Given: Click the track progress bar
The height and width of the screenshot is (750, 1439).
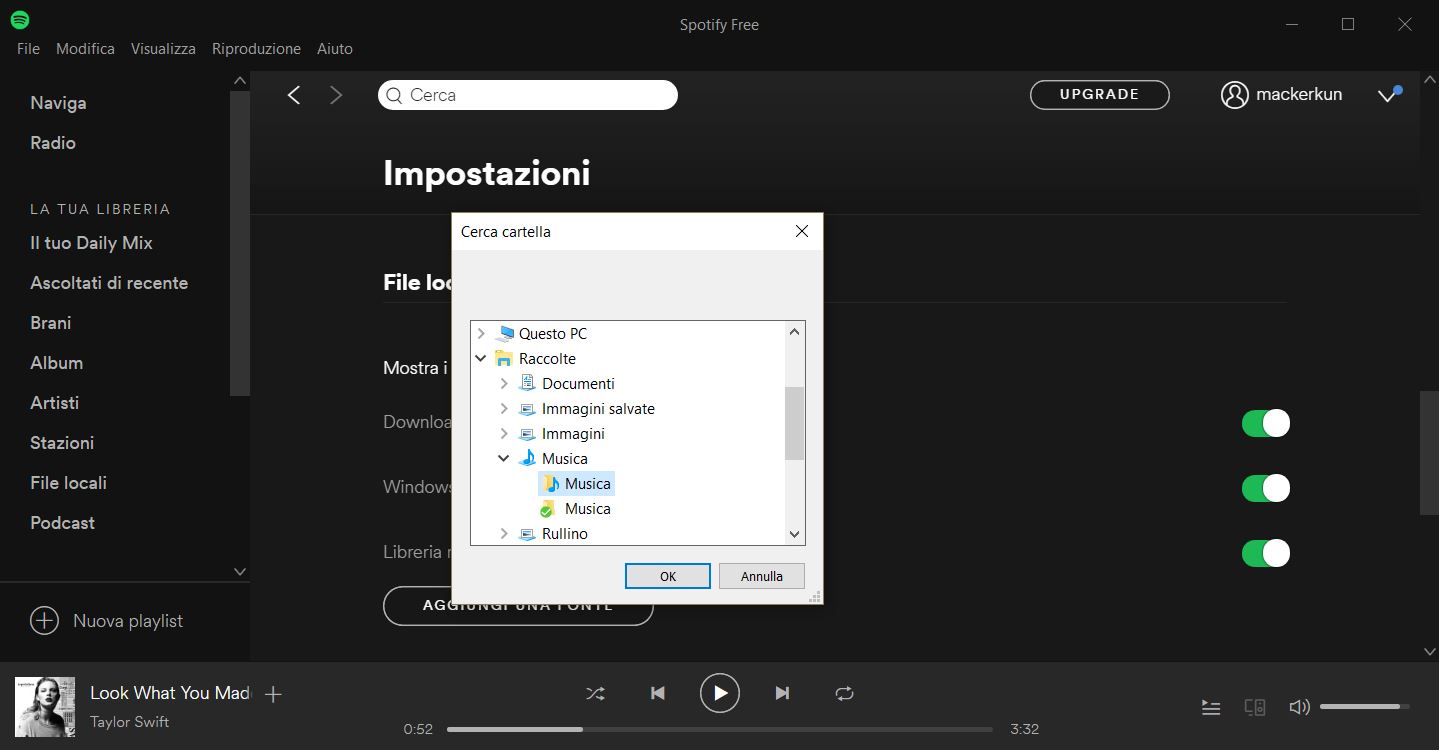Looking at the screenshot, I should (x=720, y=729).
